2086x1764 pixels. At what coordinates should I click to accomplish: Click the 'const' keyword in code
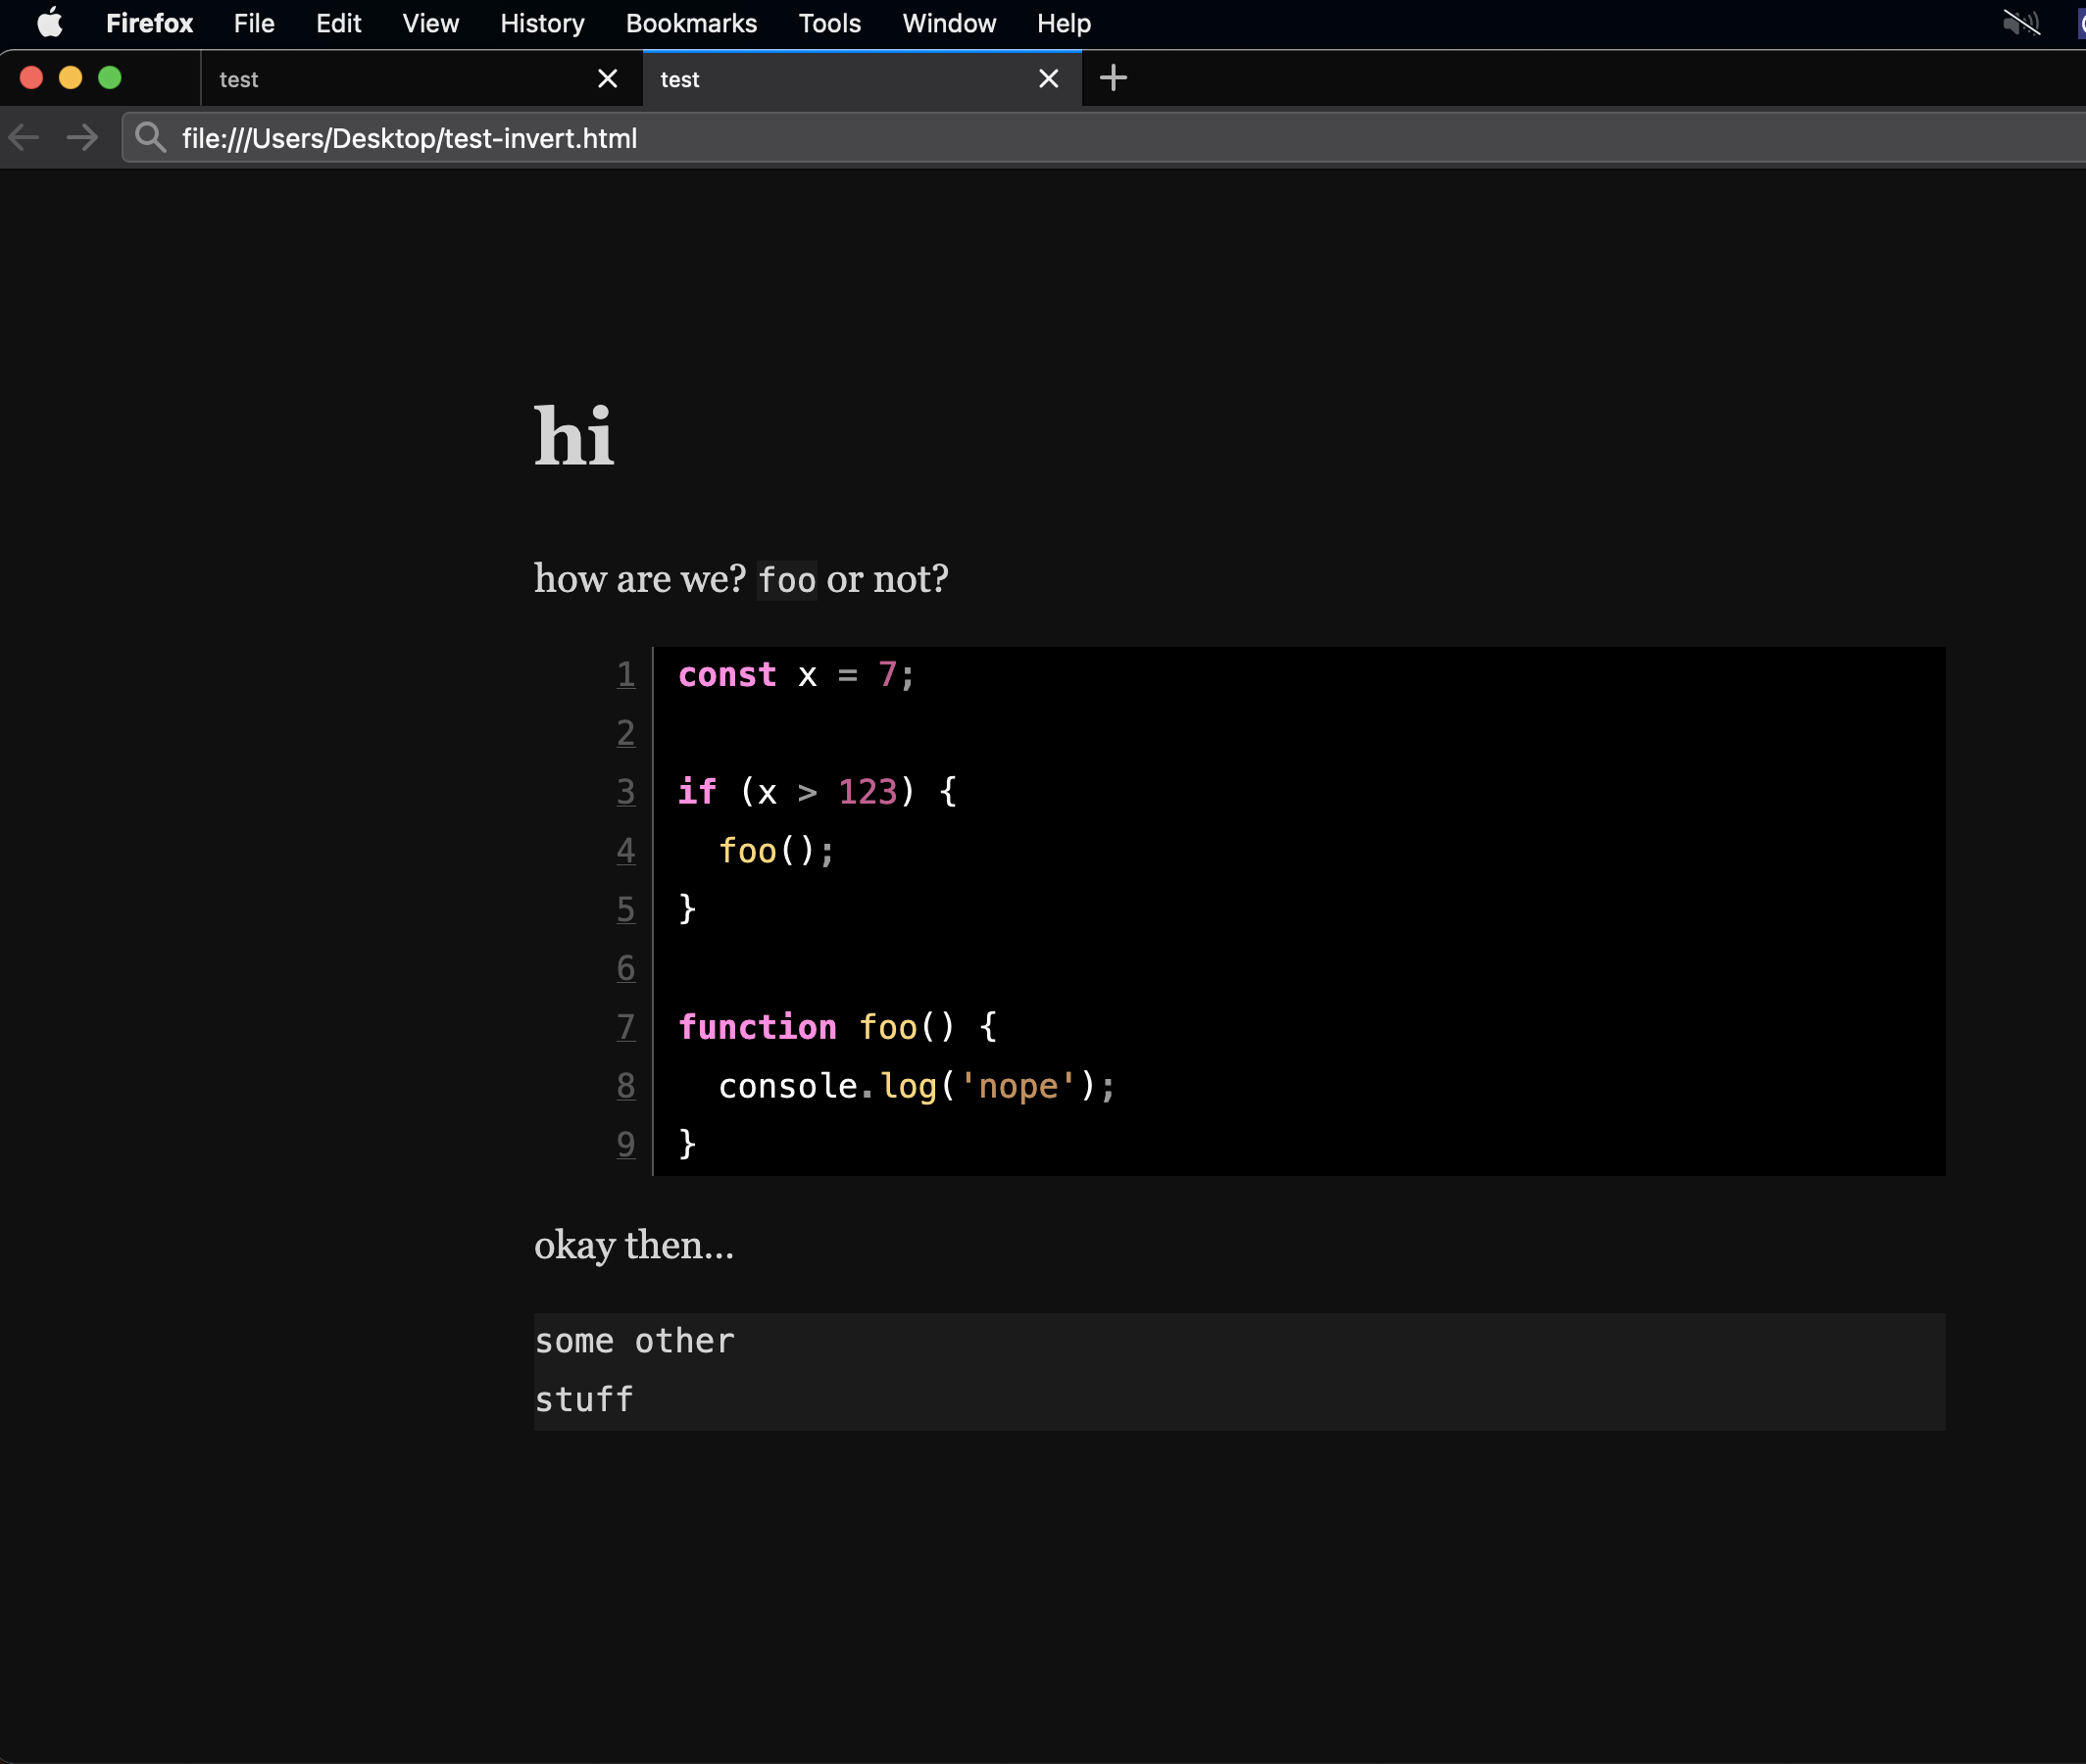tap(727, 675)
